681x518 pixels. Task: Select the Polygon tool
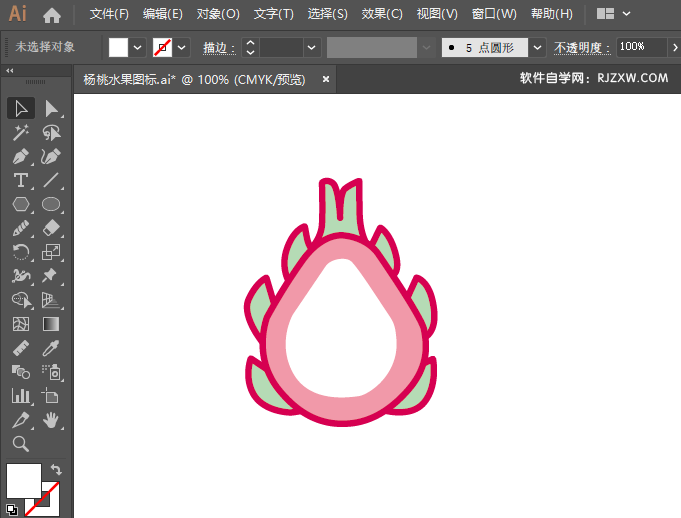pyautogui.click(x=21, y=204)
